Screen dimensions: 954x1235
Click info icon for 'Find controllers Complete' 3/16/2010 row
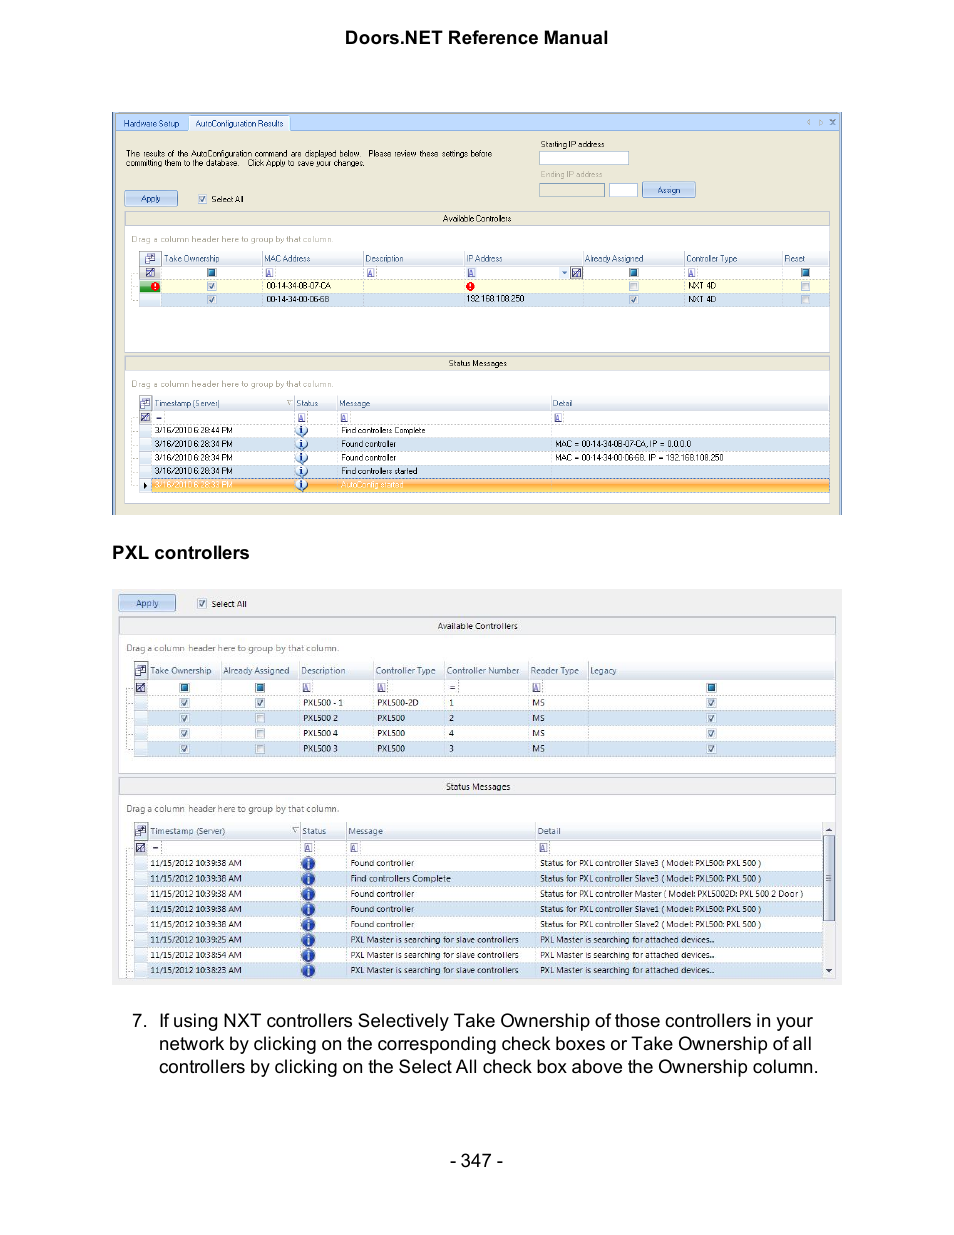click(x=302, y=430)
